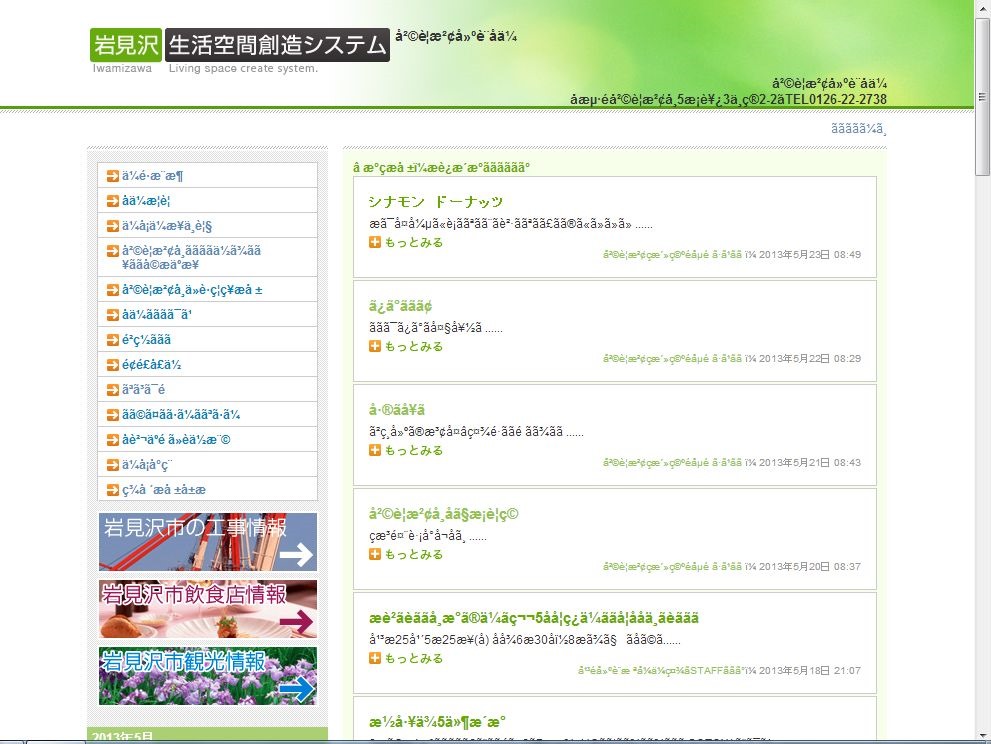Screen dimensions: 991x744
Task: Open もっとみる link in the 2013年5月21日 post
Action: [x=413, y=450]
